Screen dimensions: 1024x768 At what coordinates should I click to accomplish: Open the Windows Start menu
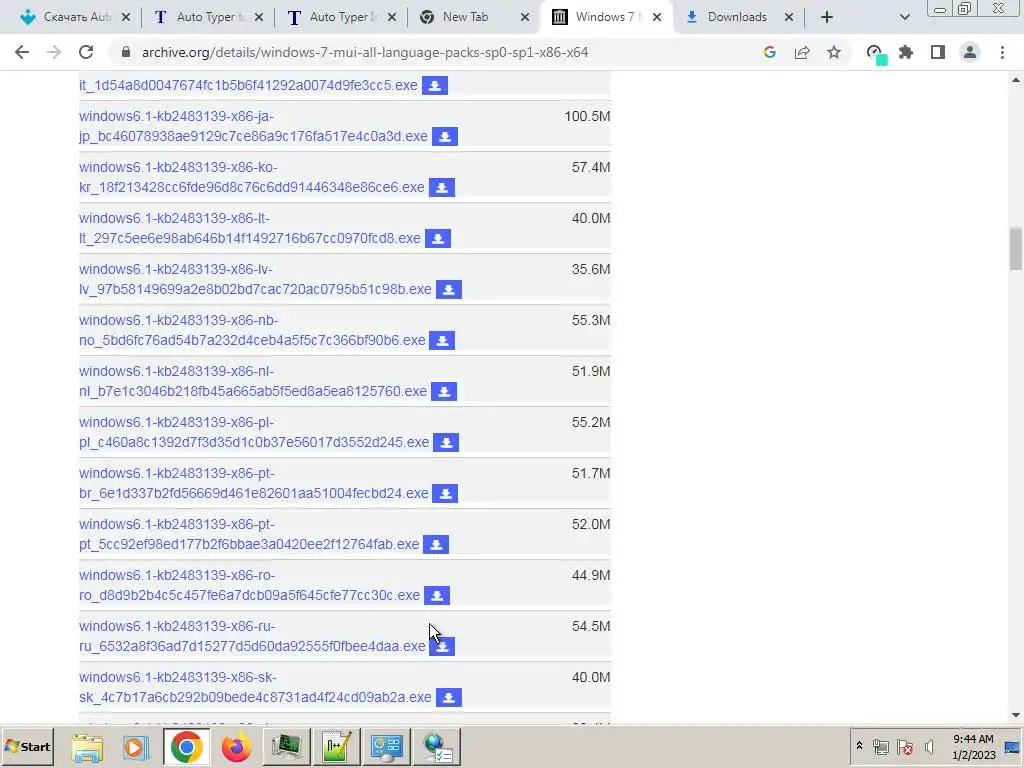[x=27, y=746]
